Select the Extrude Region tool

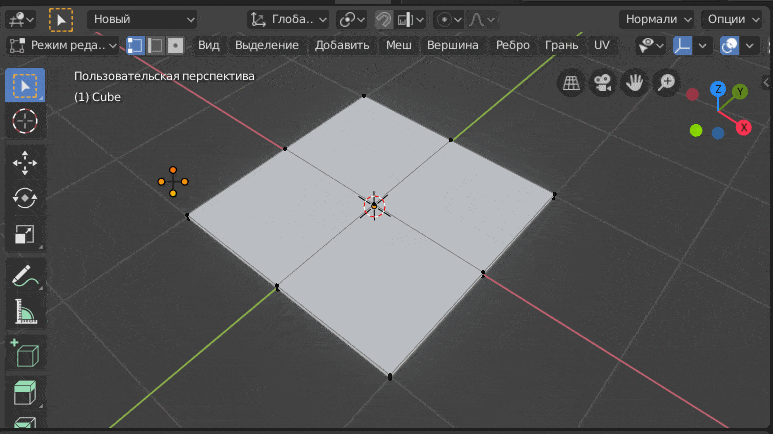tap(25, 393)
